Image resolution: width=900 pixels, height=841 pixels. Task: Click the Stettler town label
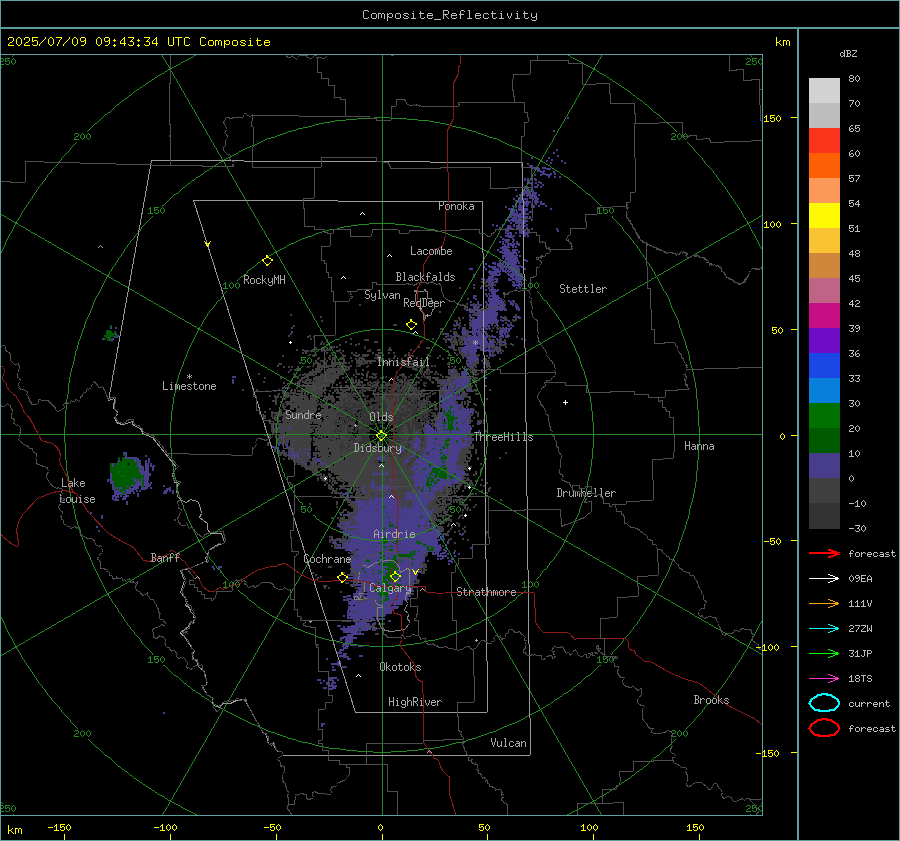tap(583, 289)
